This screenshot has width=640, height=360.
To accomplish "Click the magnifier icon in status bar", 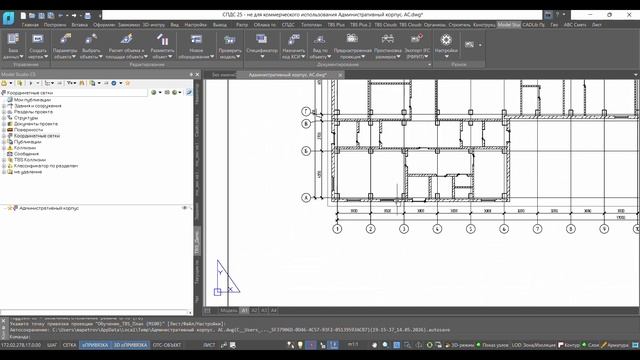I will tap(385, 345).
